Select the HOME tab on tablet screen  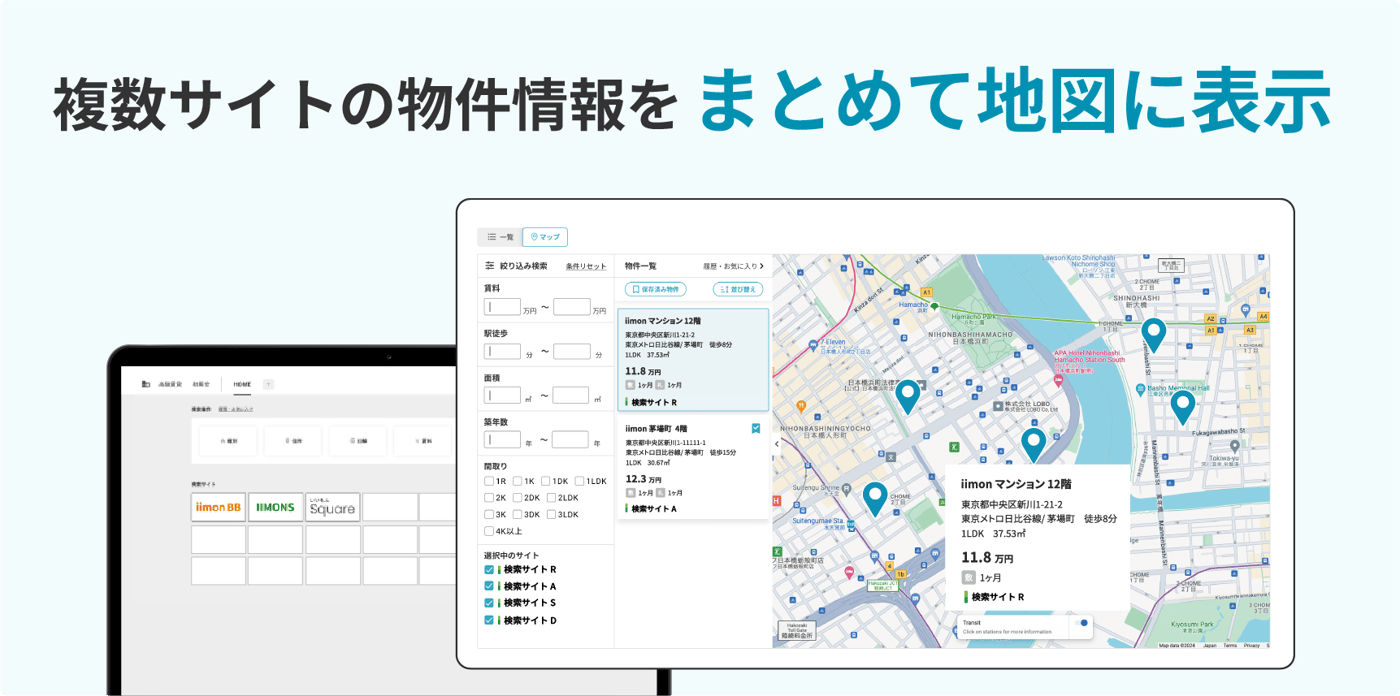pyautogui.click(x=242, y=384)
